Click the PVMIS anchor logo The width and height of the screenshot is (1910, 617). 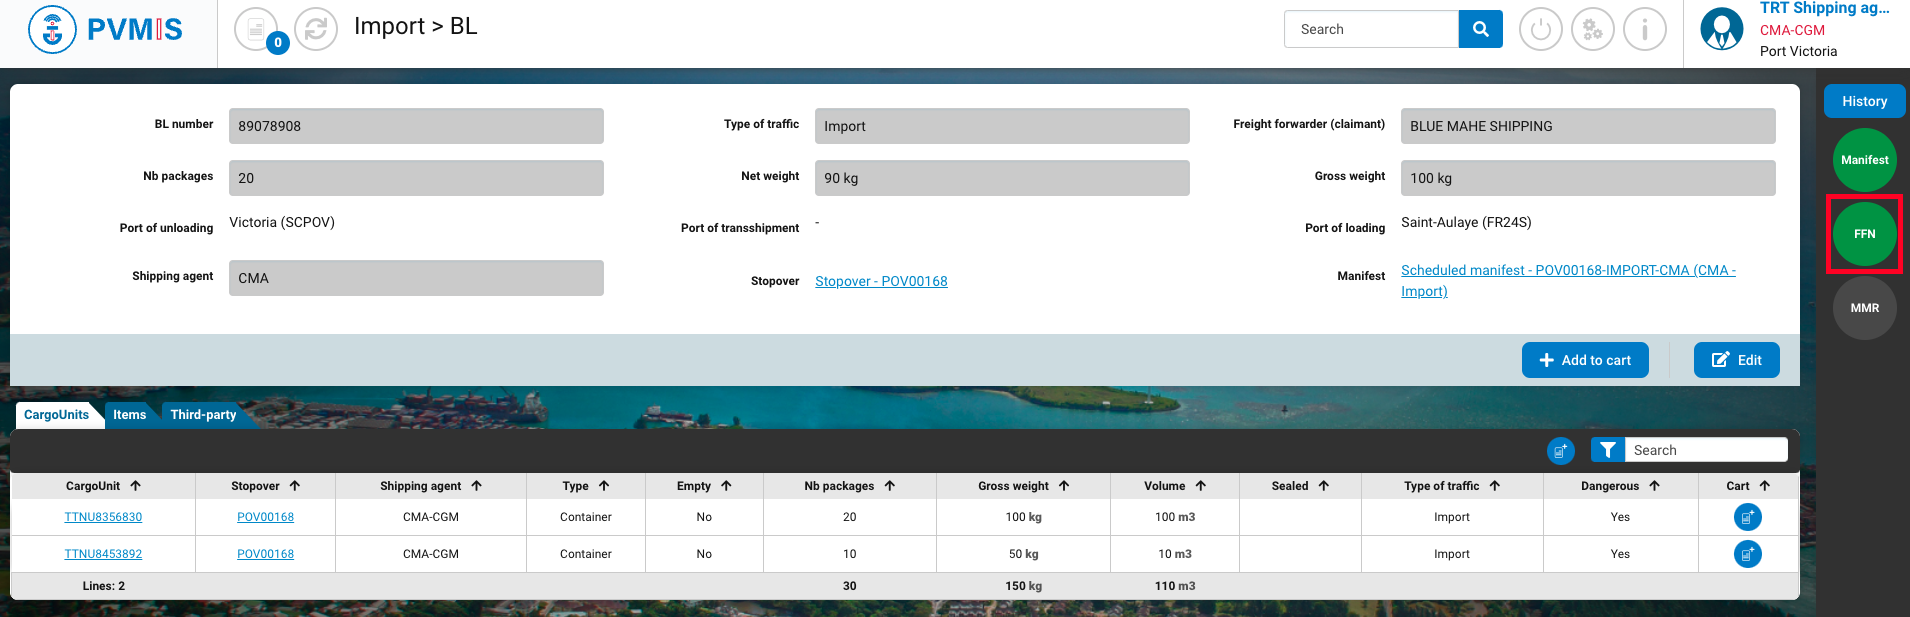click(52, 29)
